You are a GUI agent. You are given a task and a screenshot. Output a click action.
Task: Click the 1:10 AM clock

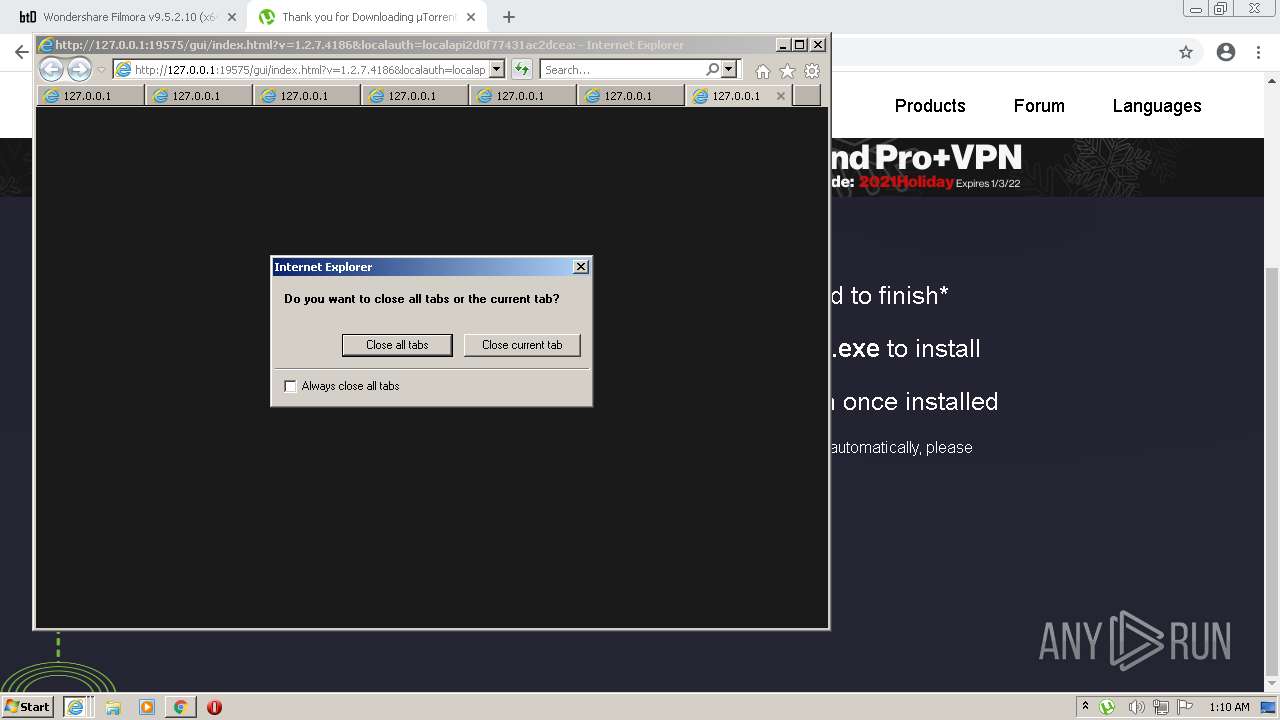(x=1229, y=707)
